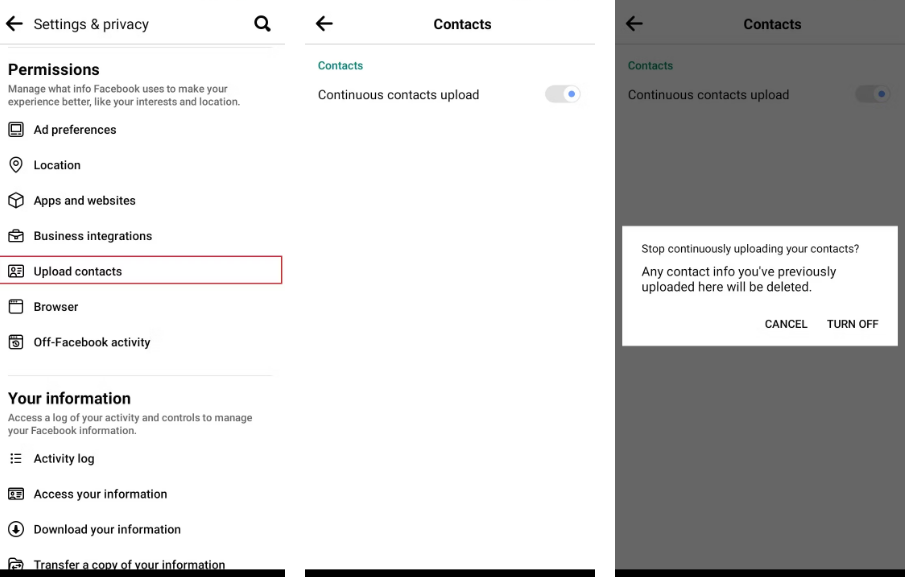Open Upload contacts
This screenshot has width=908, height=577.
coord(141,270)
